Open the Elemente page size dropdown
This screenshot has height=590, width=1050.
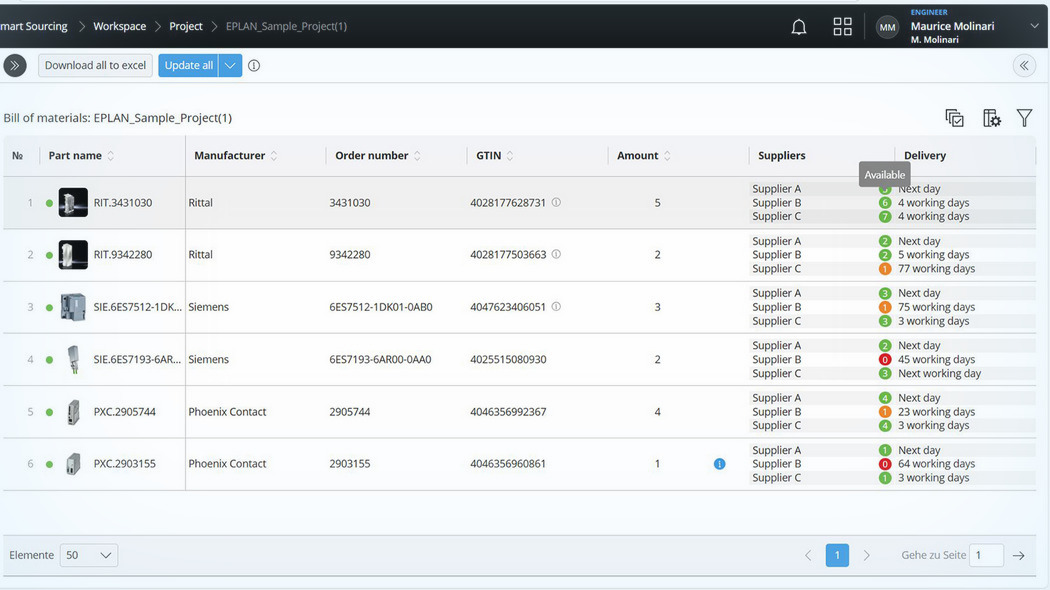[89, 555]
